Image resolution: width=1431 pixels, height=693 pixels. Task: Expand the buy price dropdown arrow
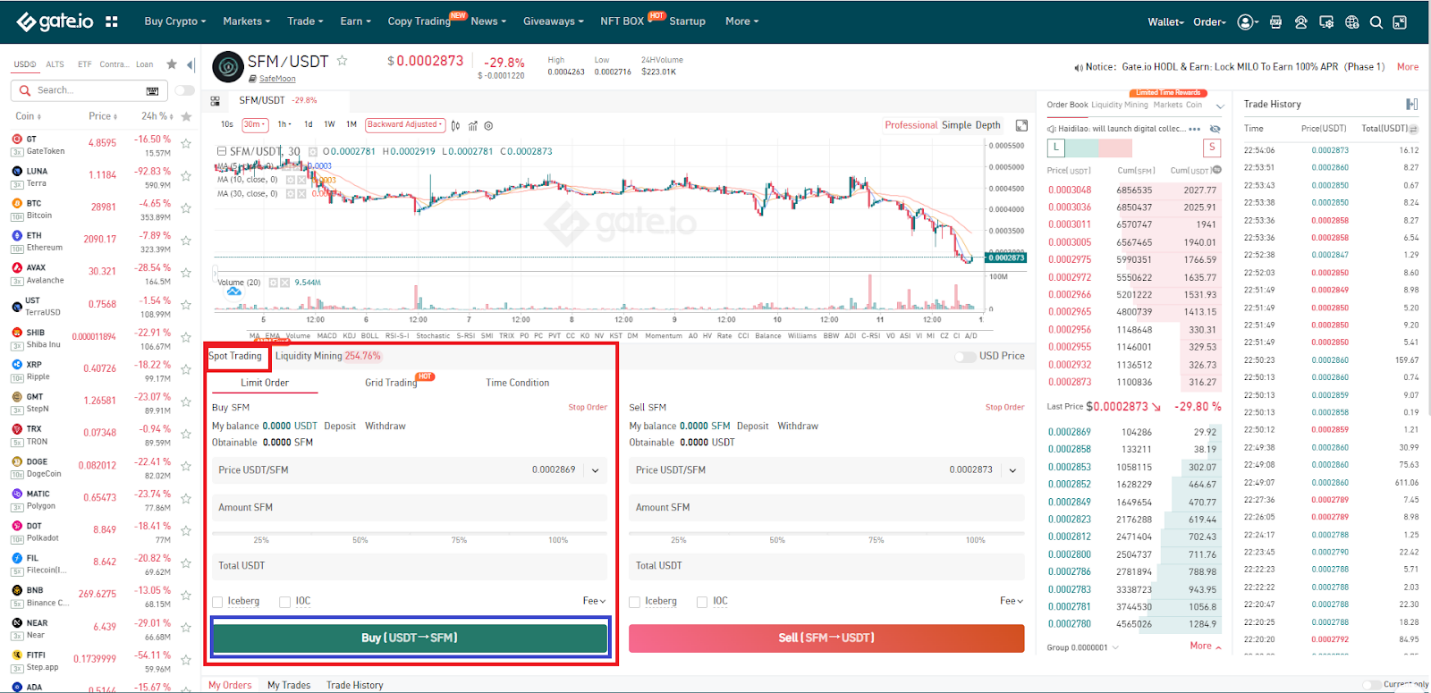[595, 470]
